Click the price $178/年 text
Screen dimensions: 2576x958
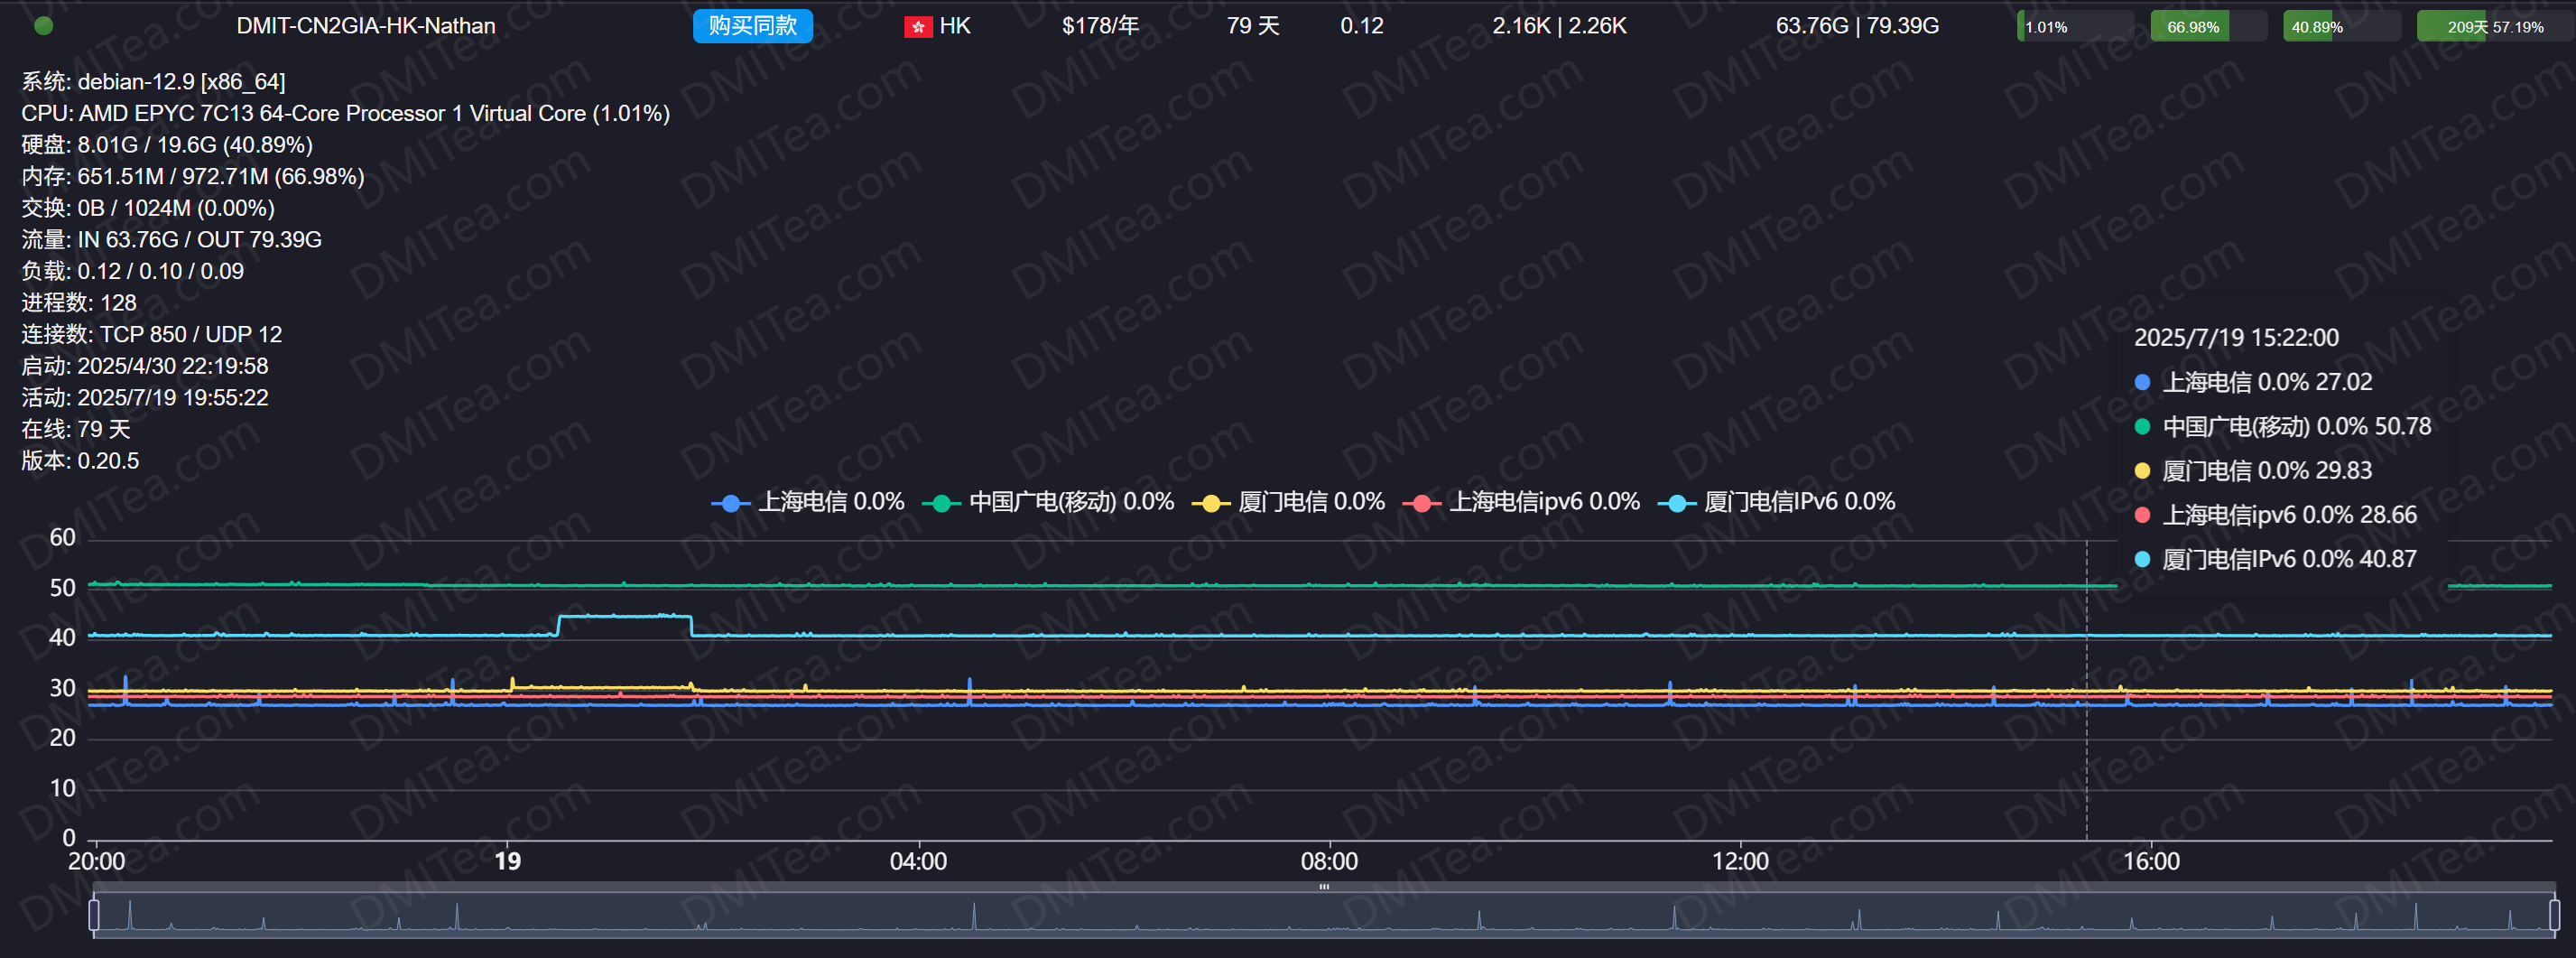[1100, 26]
